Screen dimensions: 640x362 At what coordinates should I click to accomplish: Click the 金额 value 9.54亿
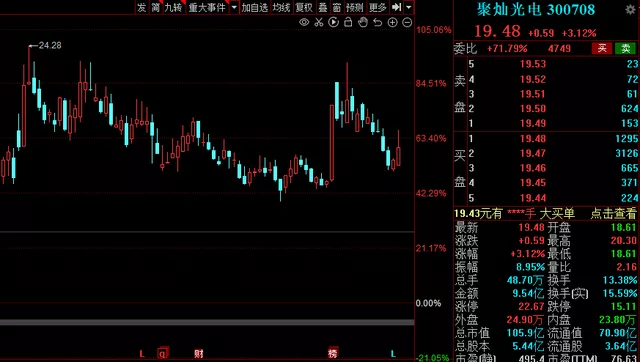529,293
